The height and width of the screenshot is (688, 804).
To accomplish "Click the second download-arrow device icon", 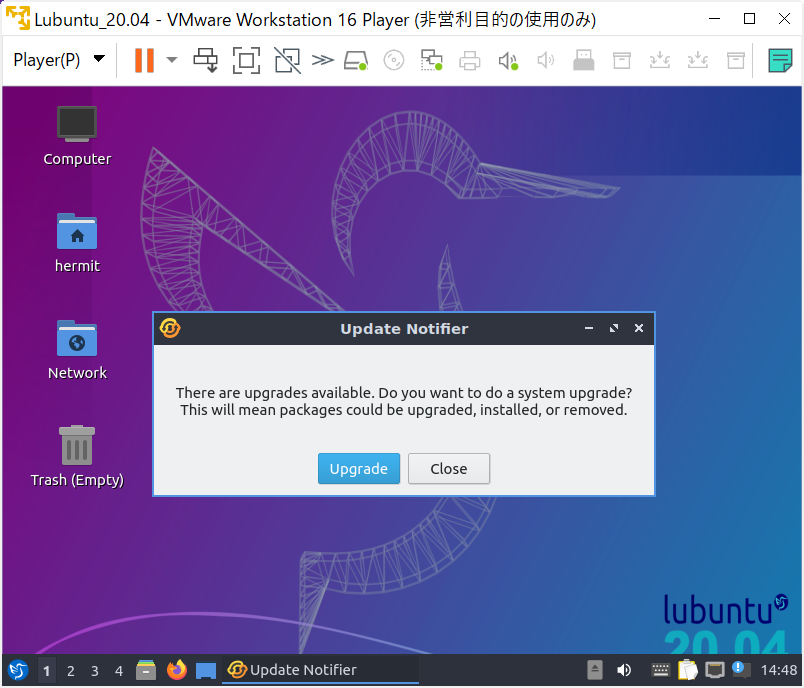I will [x=697, y=60].
